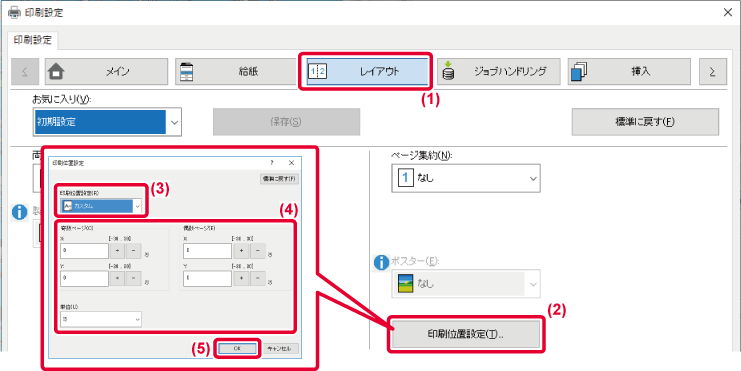Open the メイン tab with the home icon
741x371 pixels.
tap(106, 71)
